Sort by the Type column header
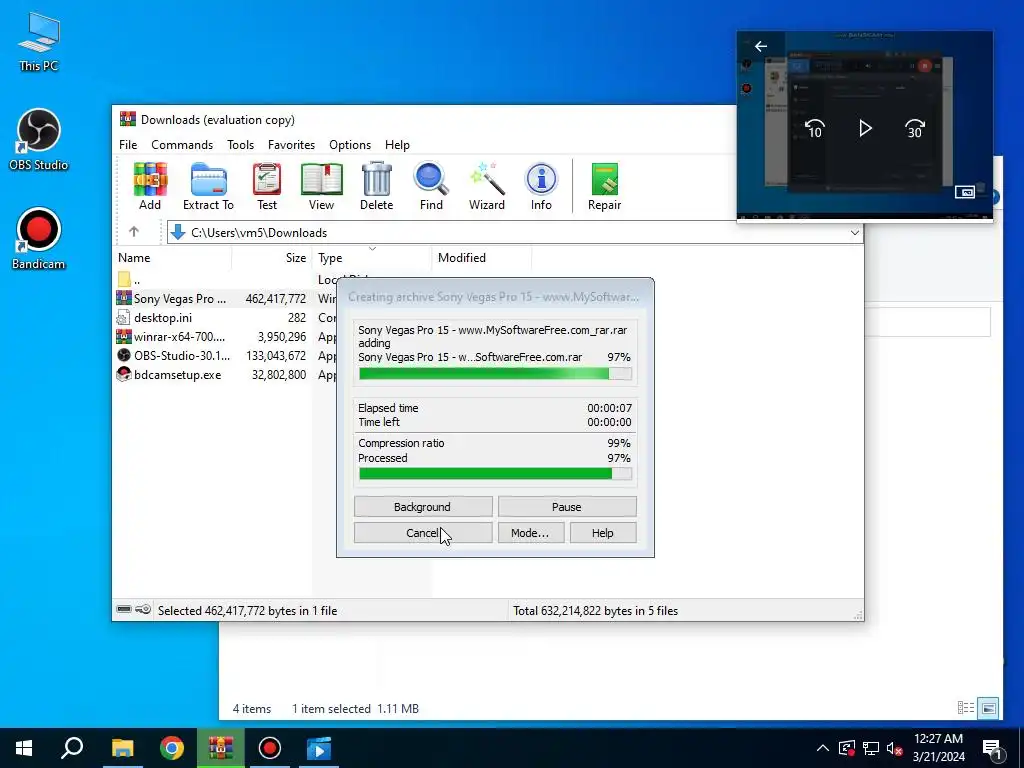 [x=372, y=257]
